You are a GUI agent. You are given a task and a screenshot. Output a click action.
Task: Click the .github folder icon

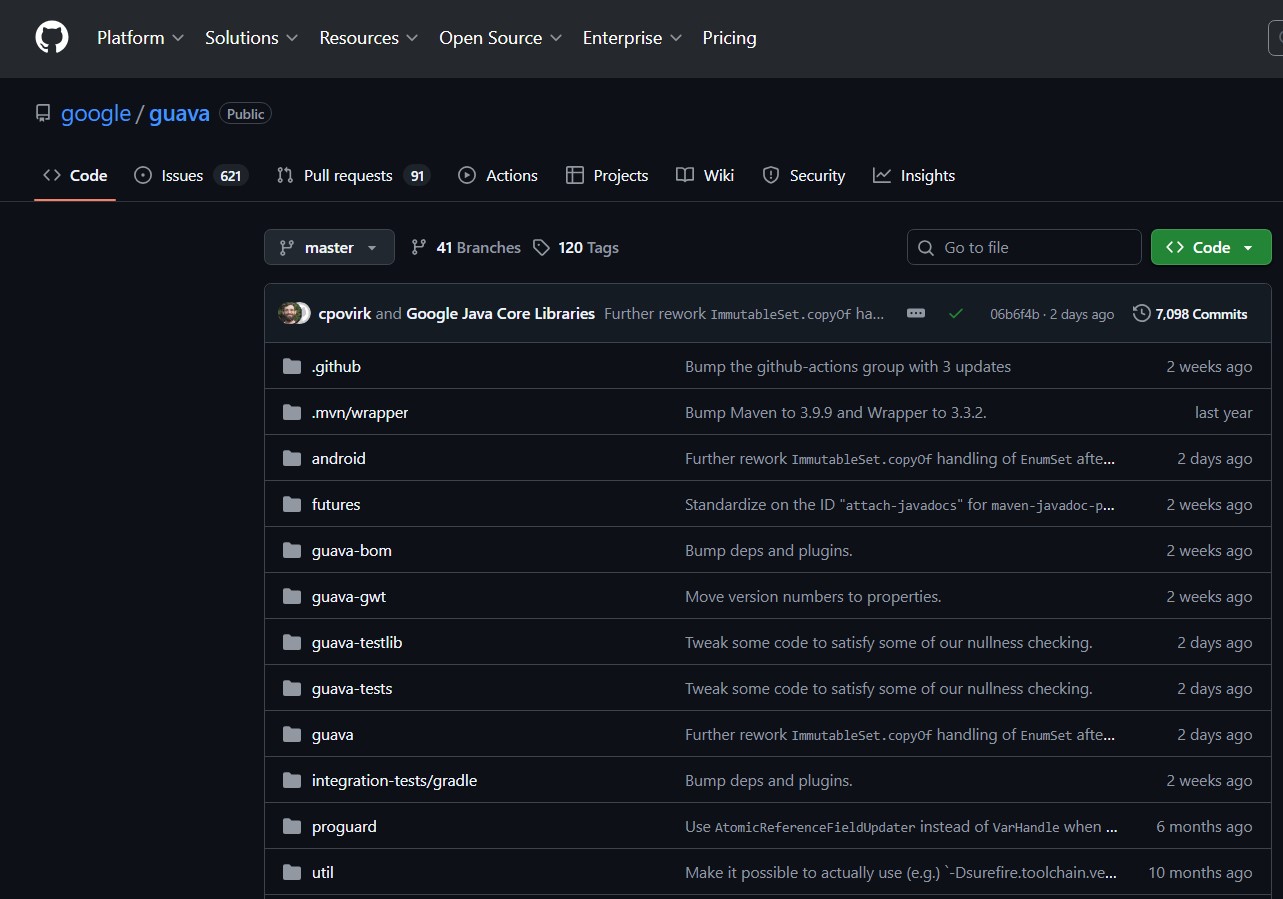click(292, 367)
